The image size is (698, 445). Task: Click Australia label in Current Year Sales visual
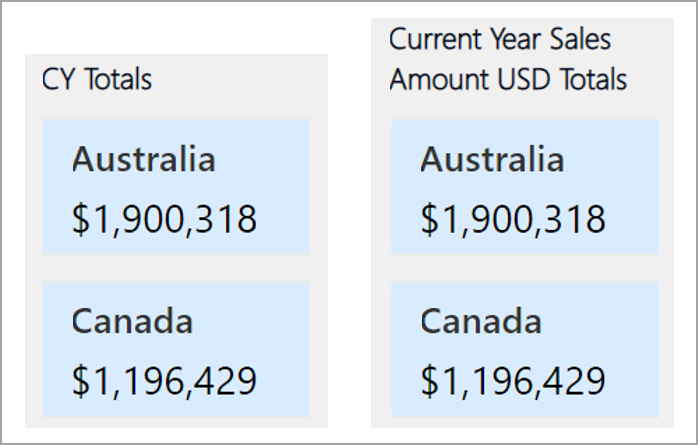pyautogui.click(x=492, y=159)
